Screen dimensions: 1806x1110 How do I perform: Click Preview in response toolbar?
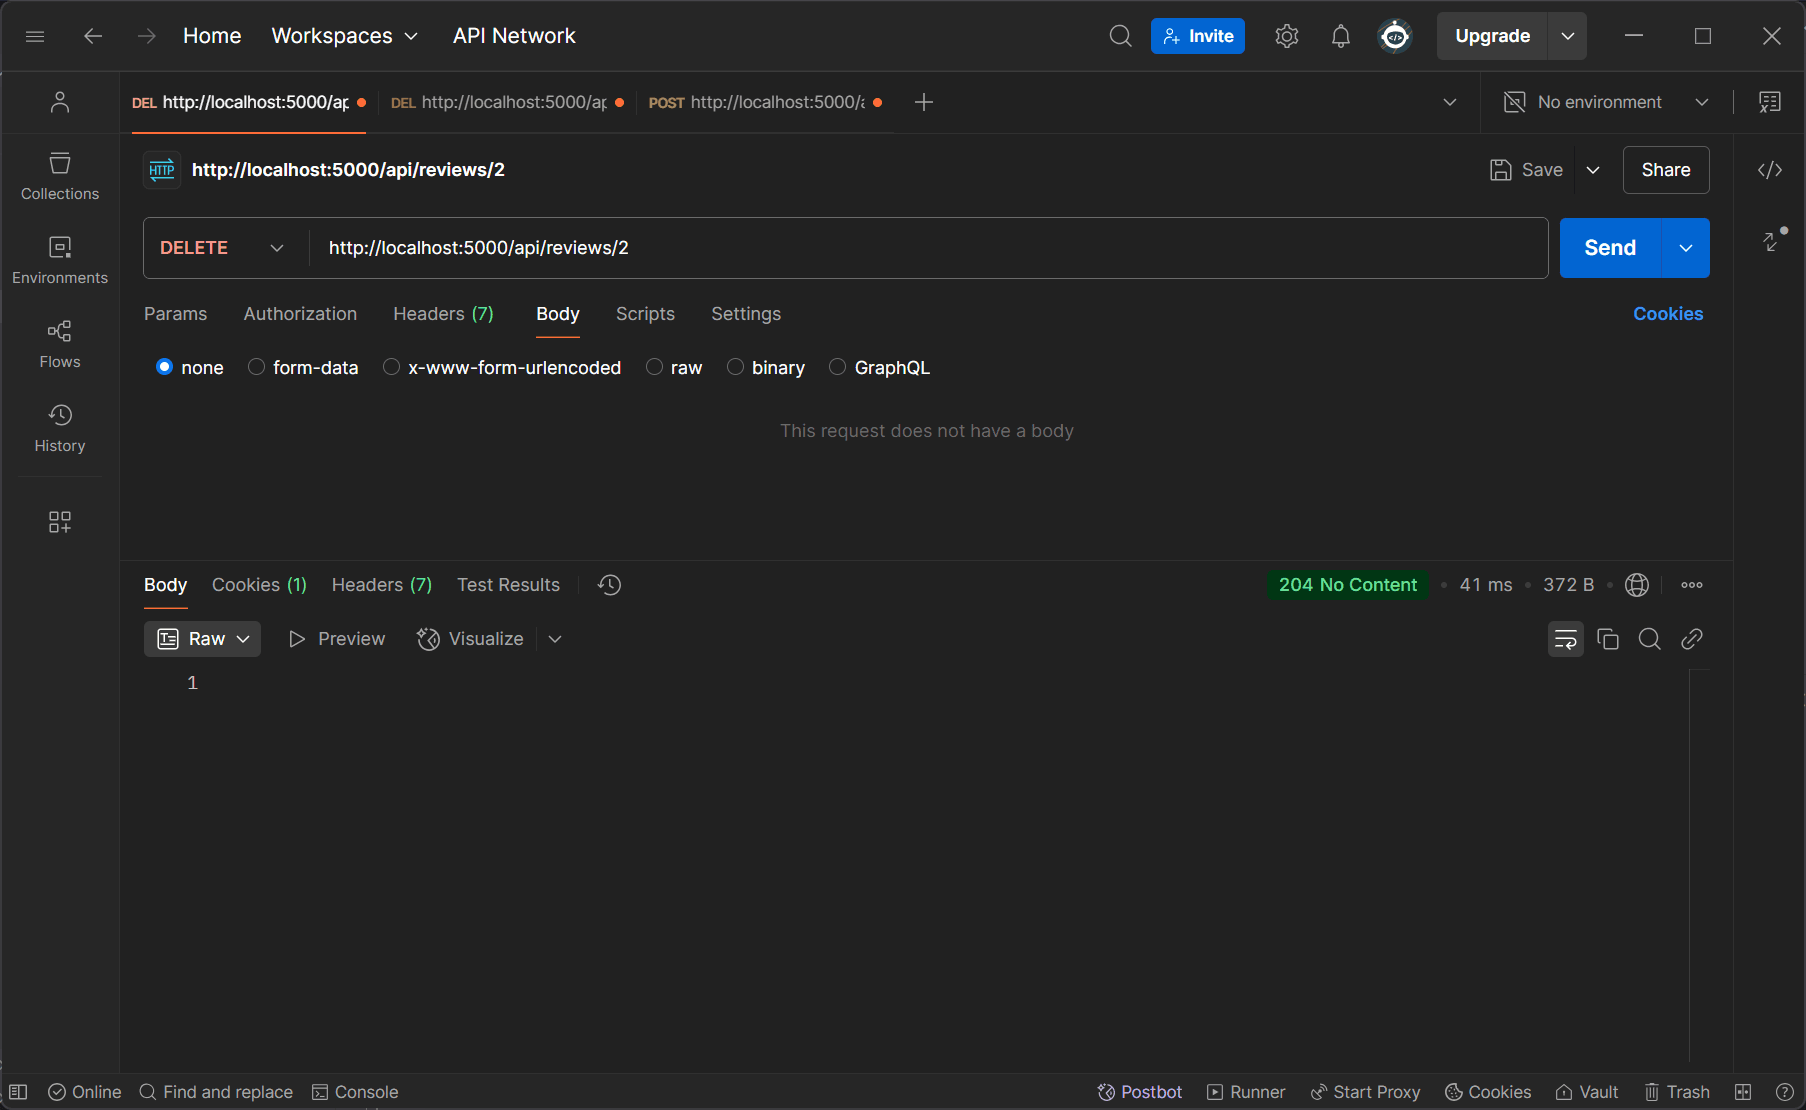[x=337, y=639]
